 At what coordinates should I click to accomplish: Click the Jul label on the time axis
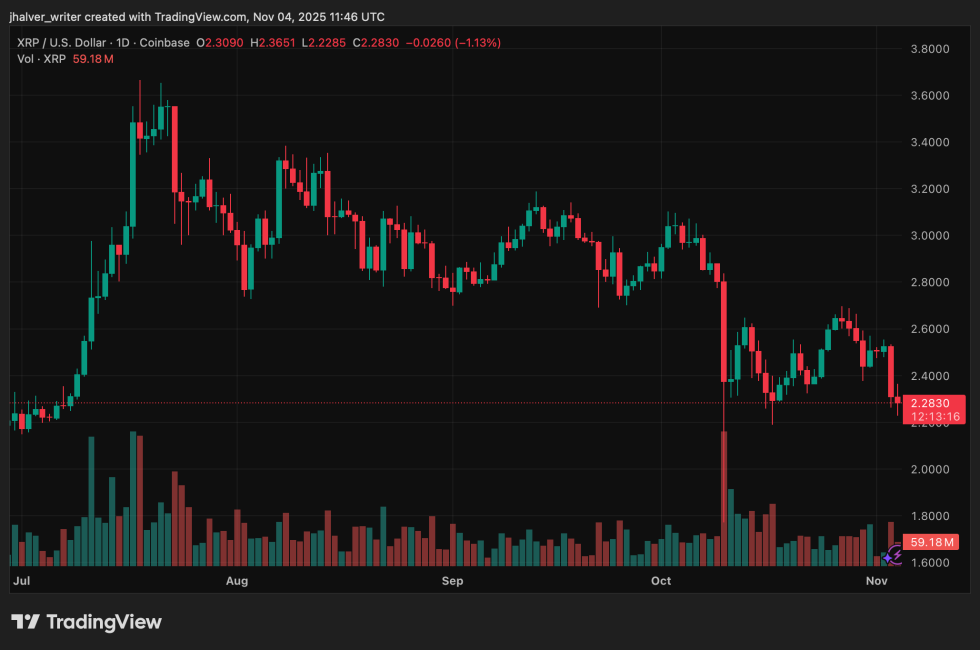[21, 580]
